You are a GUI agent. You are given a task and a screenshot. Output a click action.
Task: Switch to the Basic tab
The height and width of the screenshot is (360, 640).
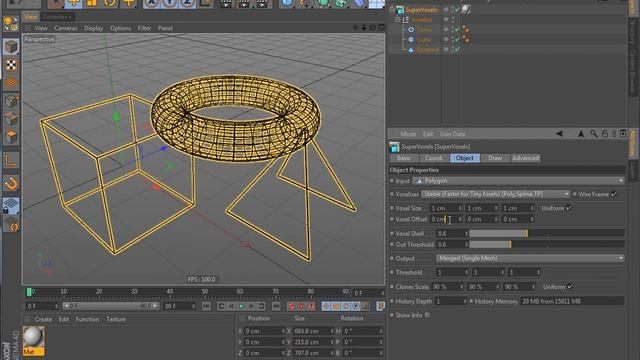(404, 158)
